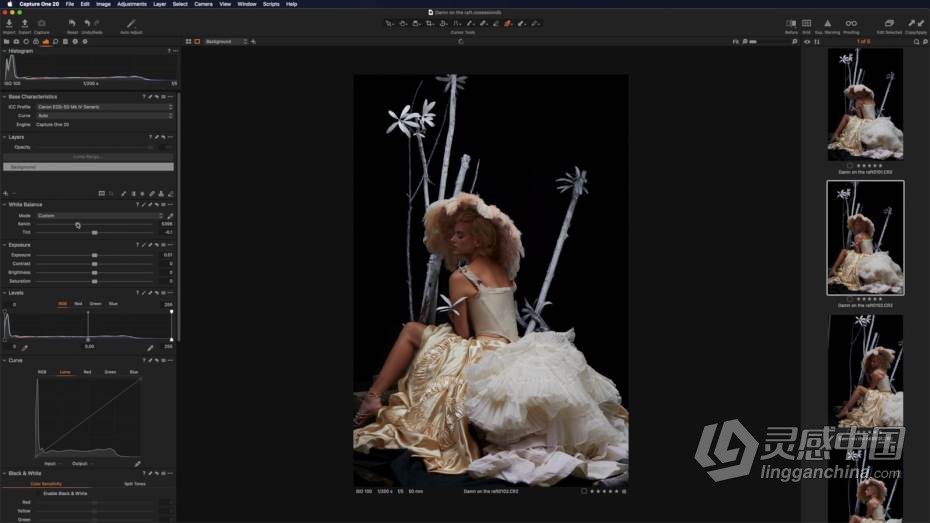Open the Split Tones tab in Black & White

pos(135,484)
